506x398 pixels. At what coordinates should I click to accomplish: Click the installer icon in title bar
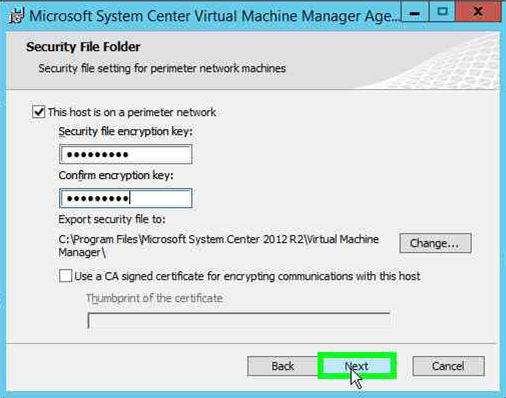[17, 16]
